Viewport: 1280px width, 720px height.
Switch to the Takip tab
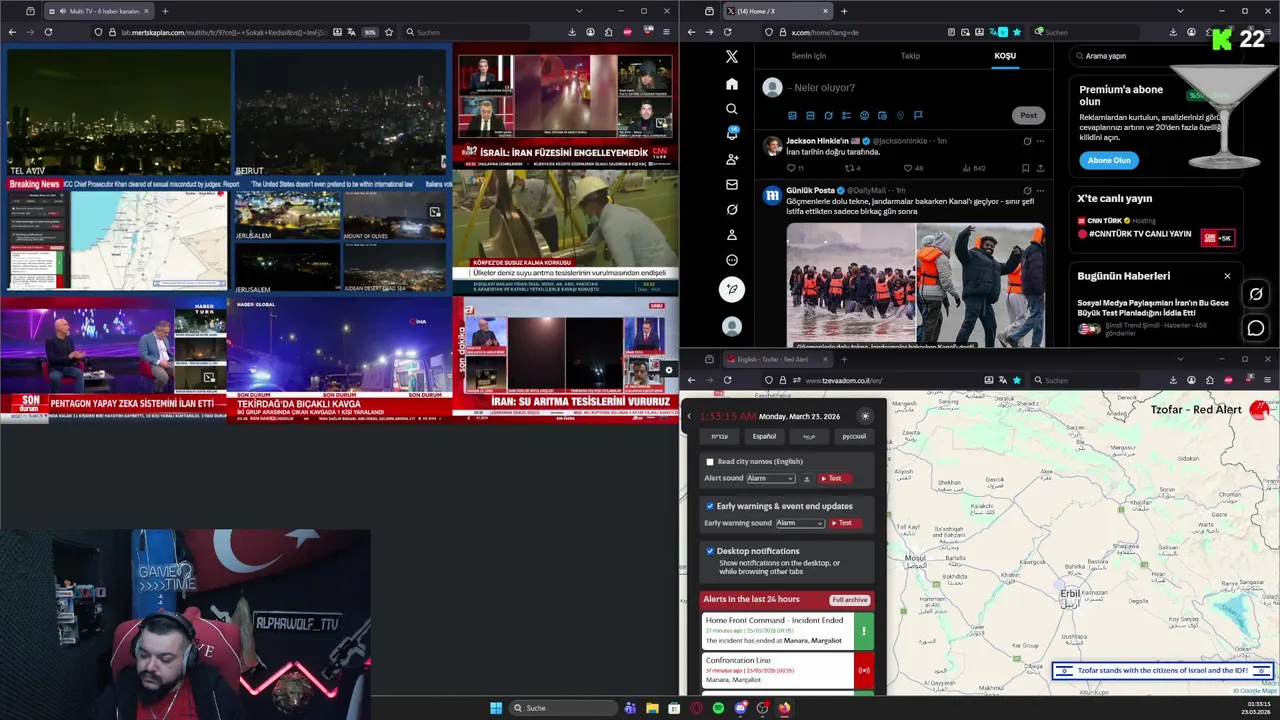[x=910, y=56]
